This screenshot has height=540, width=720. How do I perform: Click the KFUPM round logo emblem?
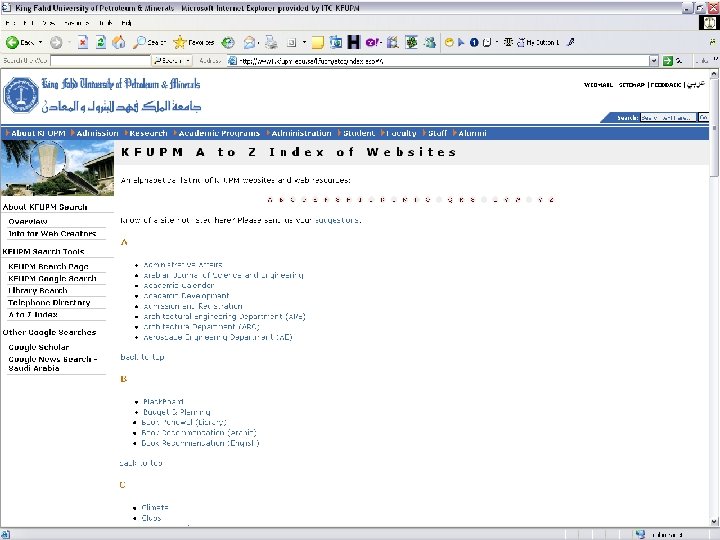pos(21,95)
